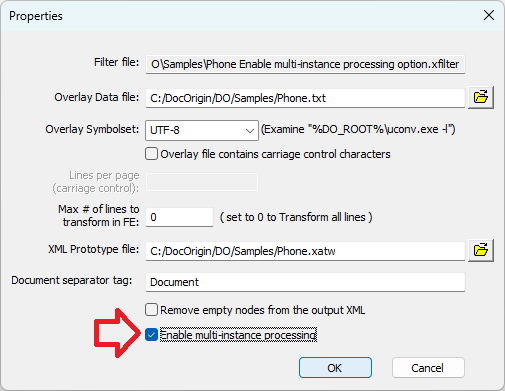
Task: Edit the XML Prototype file path field
Action: pyautogui.click(x=305, y=251)
